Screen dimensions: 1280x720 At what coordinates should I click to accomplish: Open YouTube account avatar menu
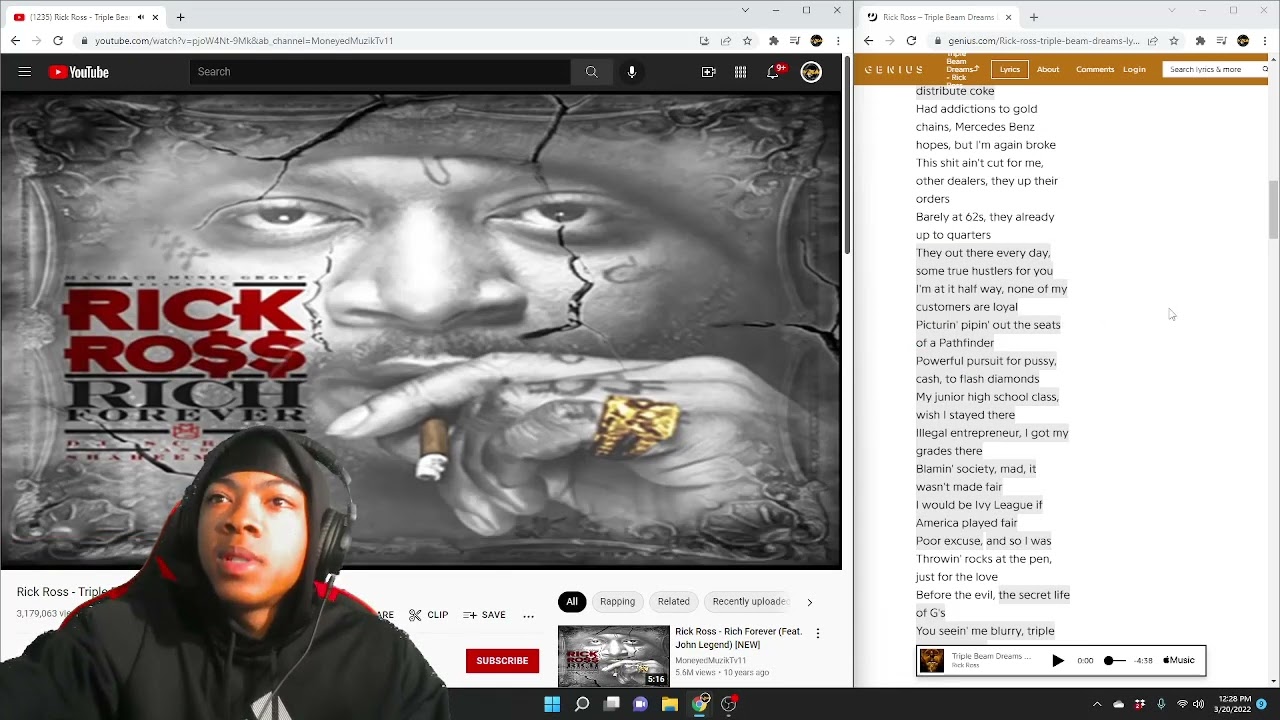pos(811,72)
